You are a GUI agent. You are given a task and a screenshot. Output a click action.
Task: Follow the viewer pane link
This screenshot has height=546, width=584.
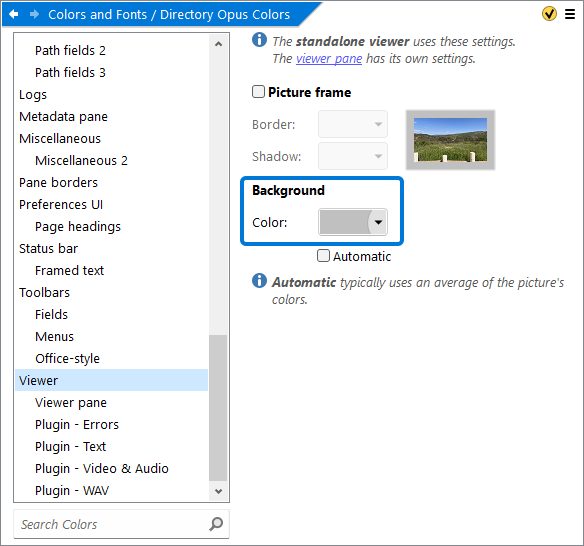[329, 58]
